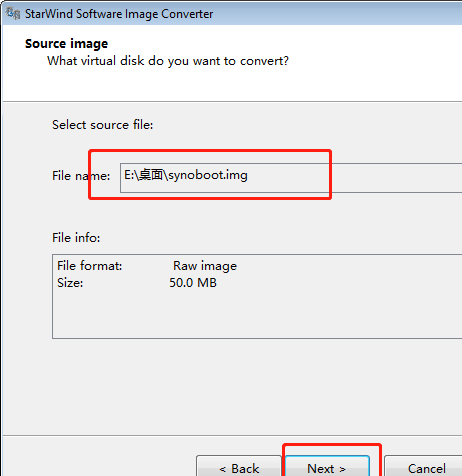Click the 'File format:' row label

(x=90, y=266)
